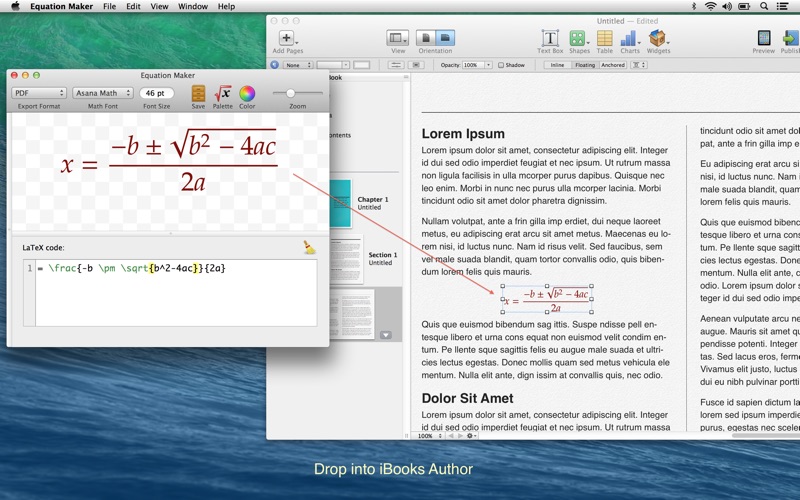Image resolution: width=800 pixels, height=500 pixels.
Task: Open the gear menu in bottom bar
Action: (471, 436)
